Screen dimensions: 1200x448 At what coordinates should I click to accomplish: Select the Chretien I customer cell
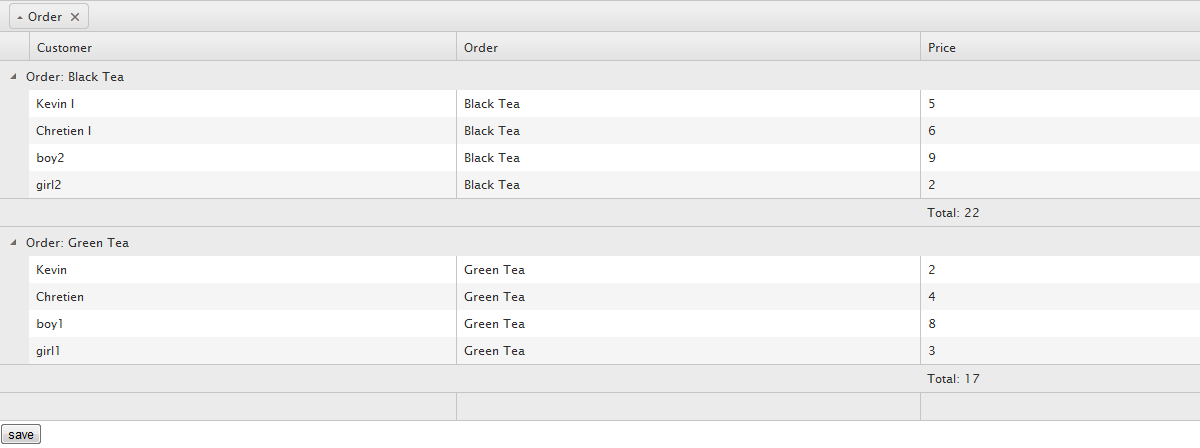pyautogui.click(x=64, y=131)
